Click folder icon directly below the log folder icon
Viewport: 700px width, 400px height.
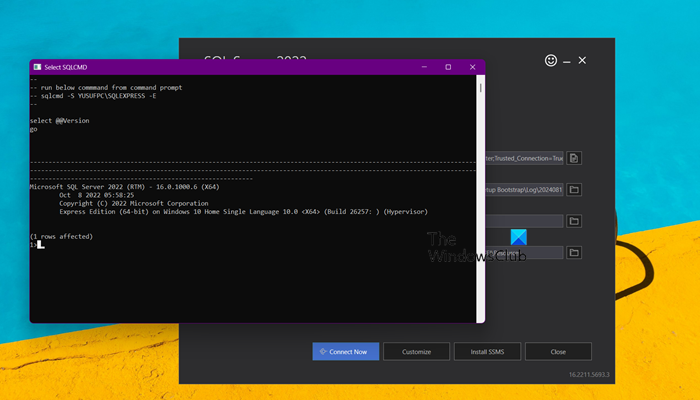(x=574, y=221)
